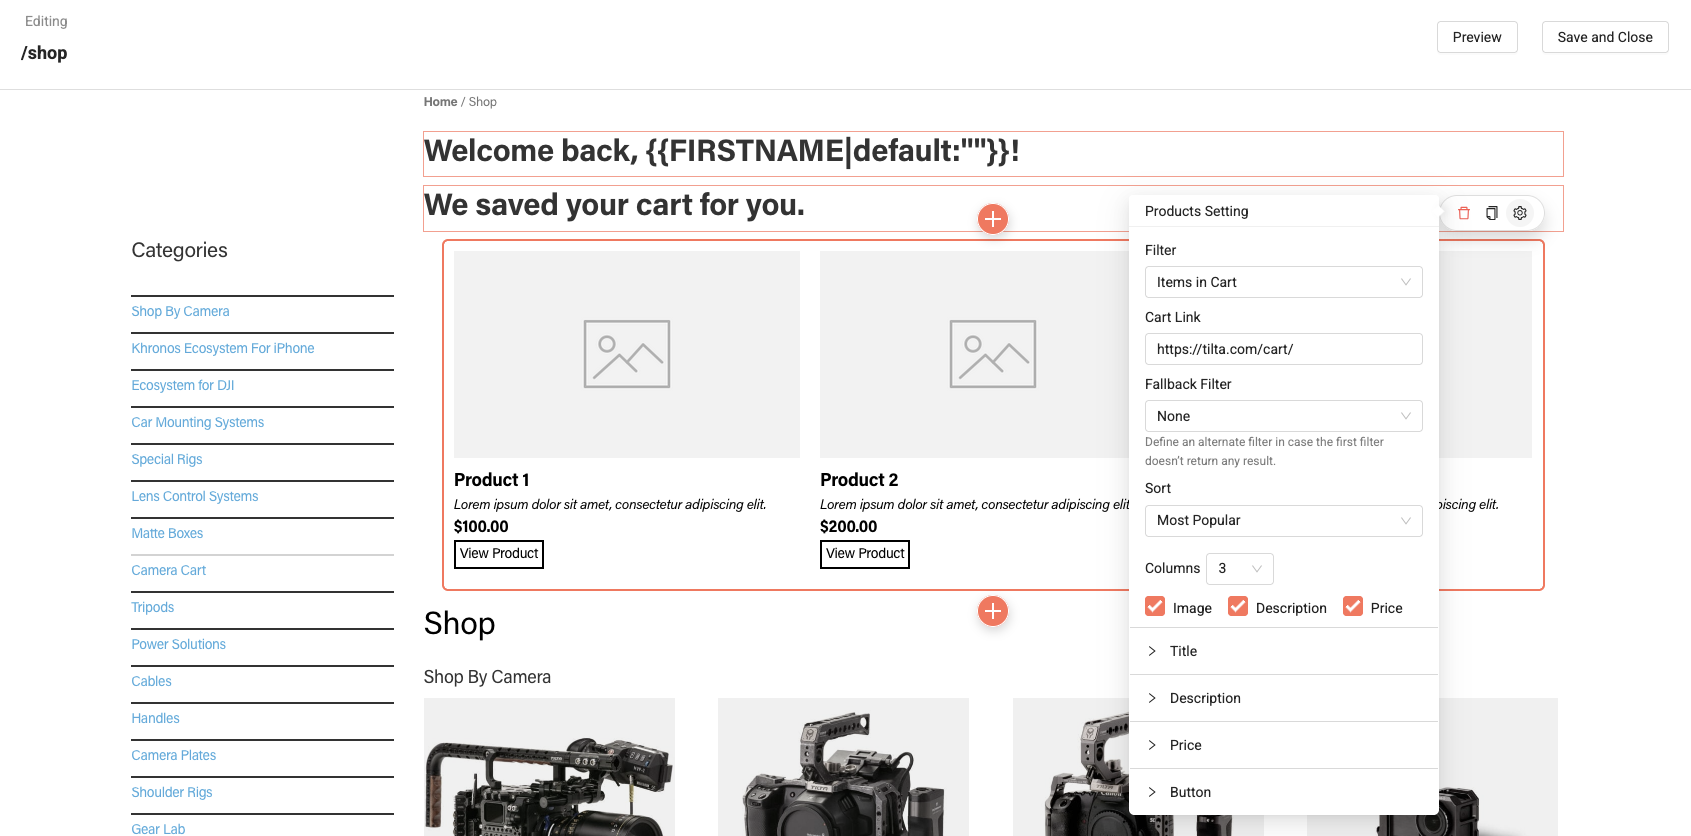Delete the products block with trash icon
Image resolution: width=1691 pixels, height=836 pixels.
pyautogui.click(x=1464, y=213)
